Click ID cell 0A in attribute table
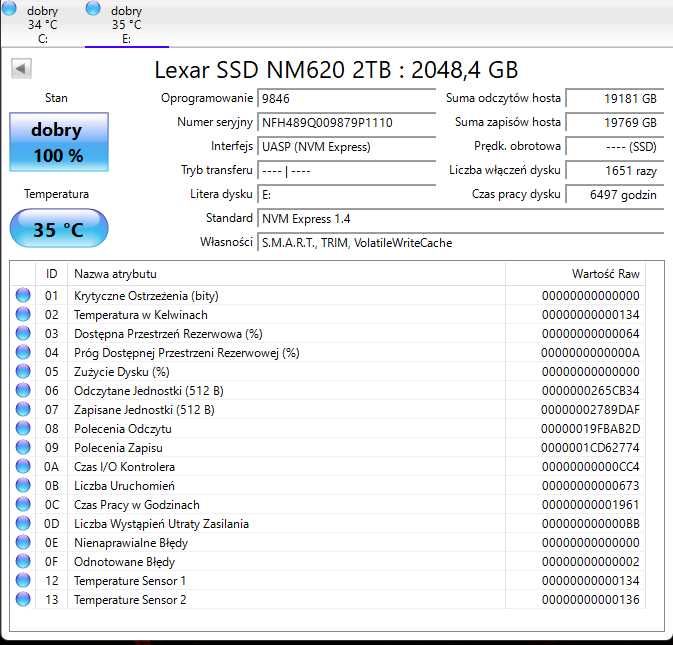The image size is (673, 645). tap(52, 466)
